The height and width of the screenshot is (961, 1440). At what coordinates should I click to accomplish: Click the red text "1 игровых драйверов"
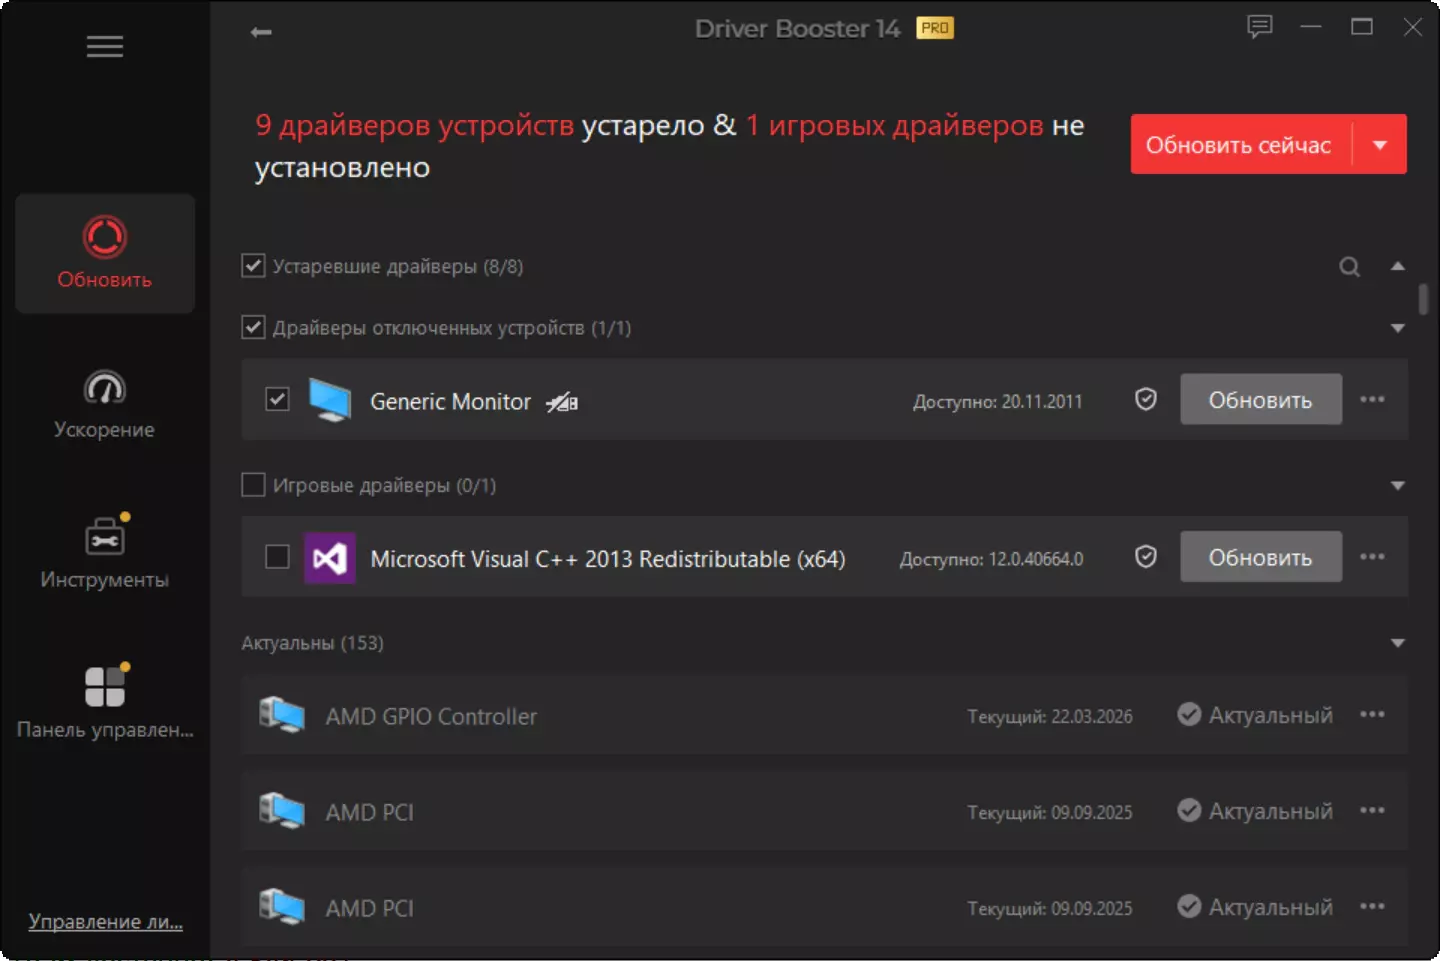[895, 126]
